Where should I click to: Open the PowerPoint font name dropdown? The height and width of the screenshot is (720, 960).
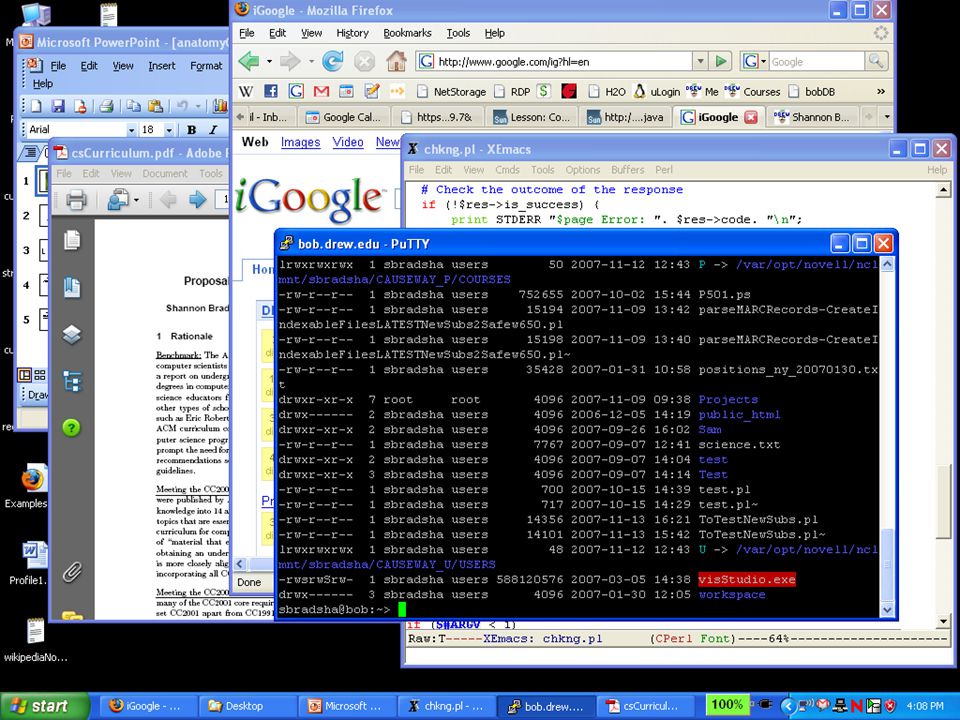click(131, 130)
